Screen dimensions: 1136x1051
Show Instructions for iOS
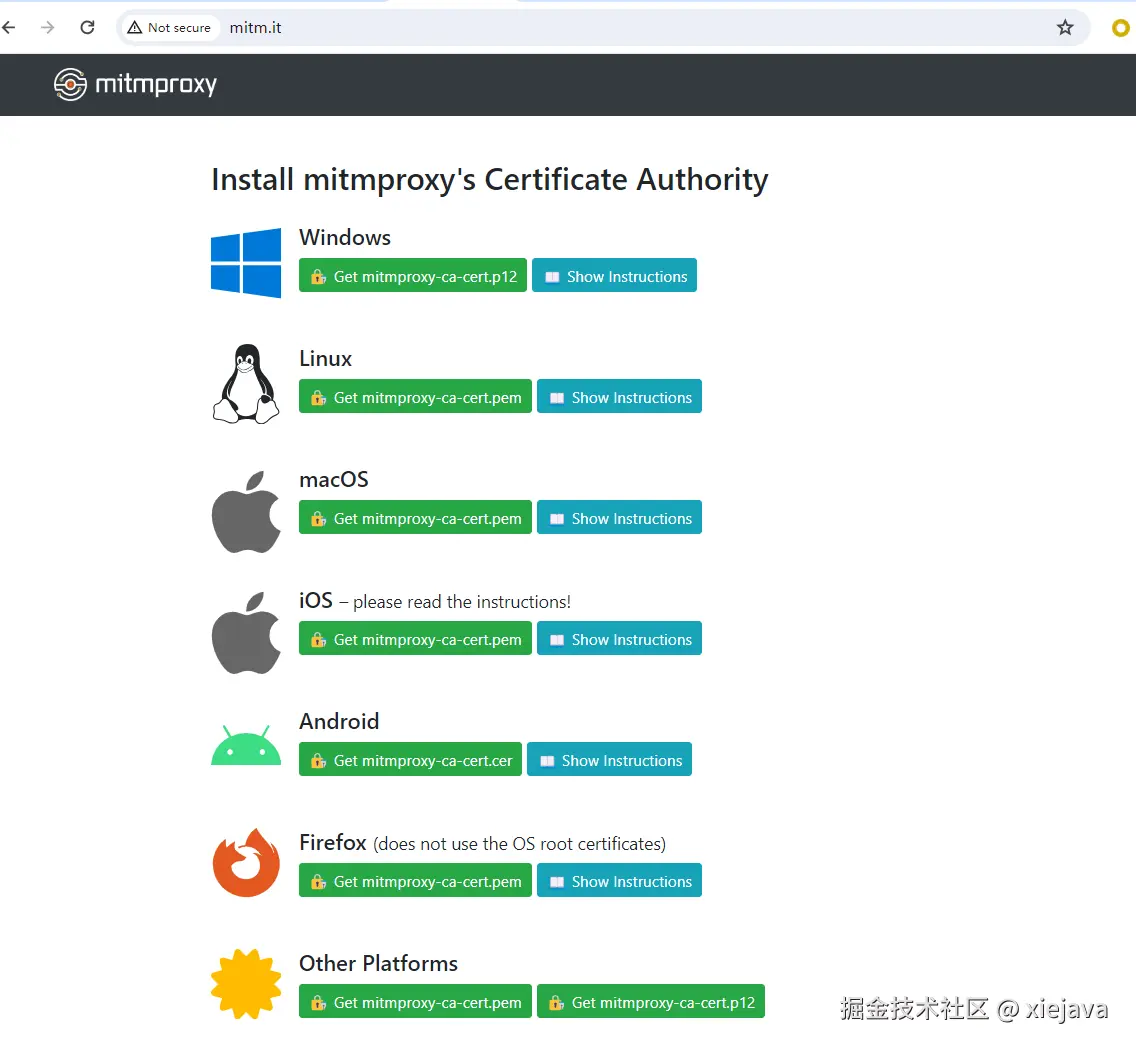(x=619, y=638)
